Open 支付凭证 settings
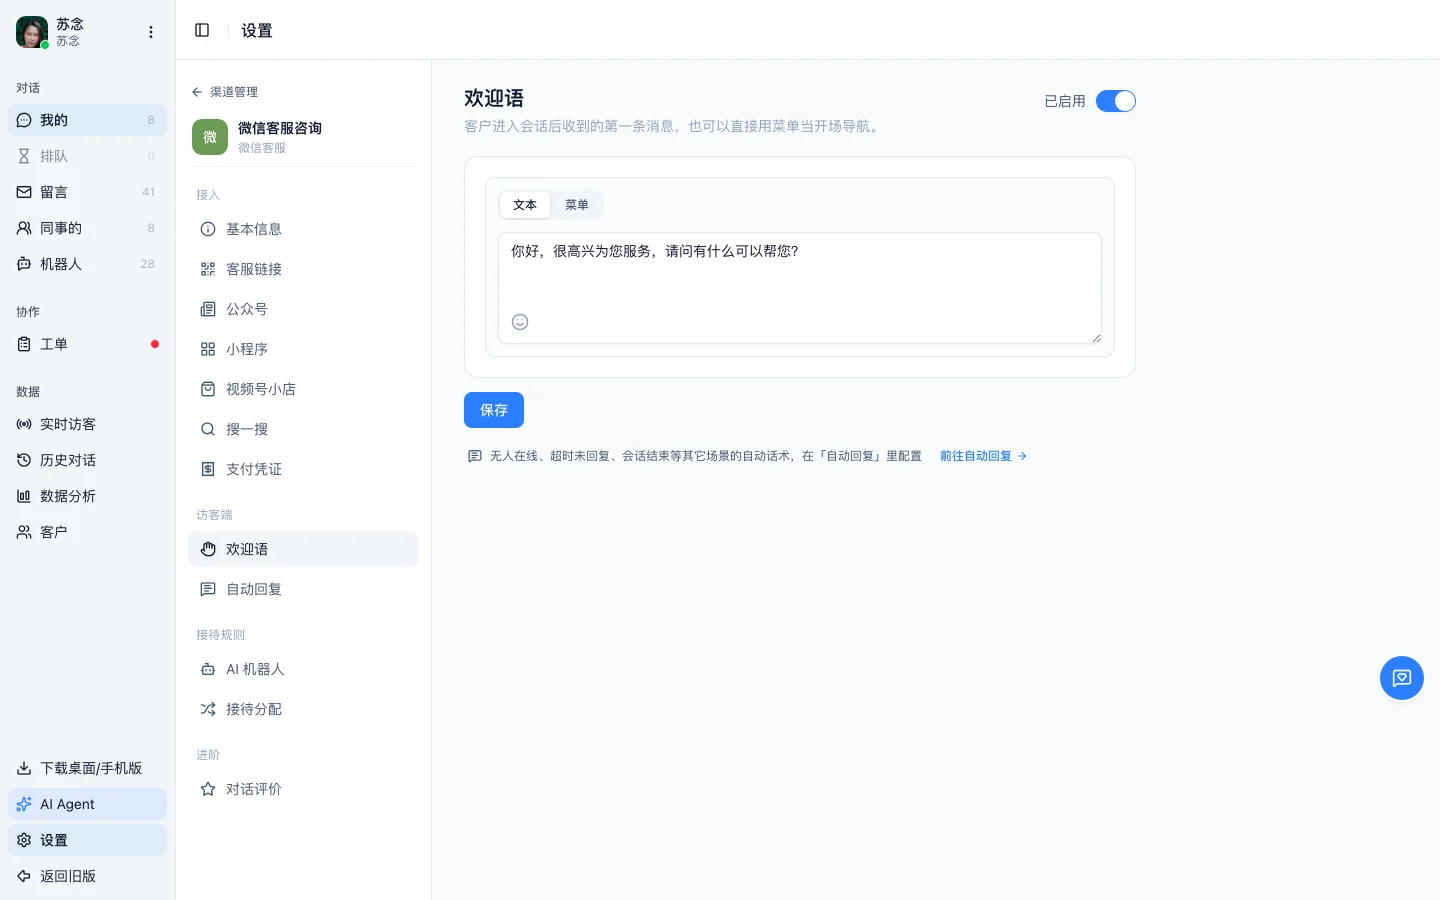Image resolution: width=1440 pixels, height=900 pixels. point(303,469)
